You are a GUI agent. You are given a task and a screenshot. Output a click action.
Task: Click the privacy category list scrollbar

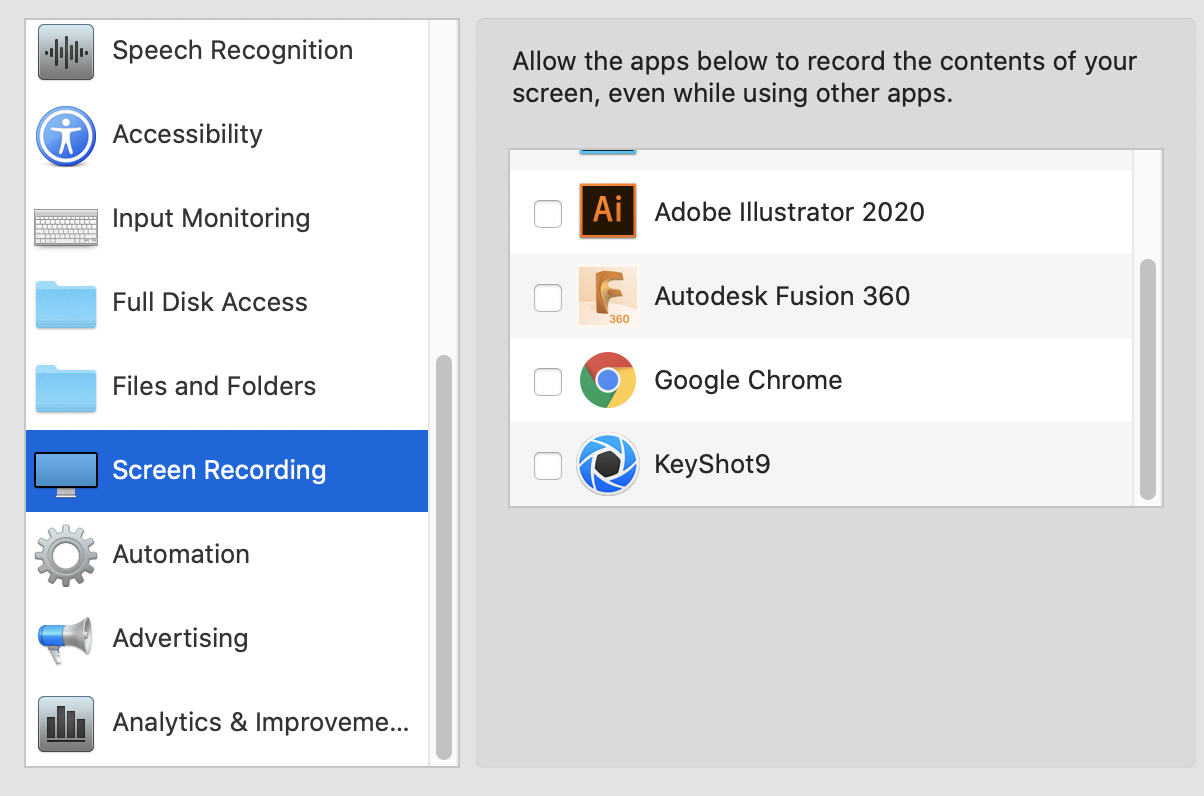coord(444,557)
